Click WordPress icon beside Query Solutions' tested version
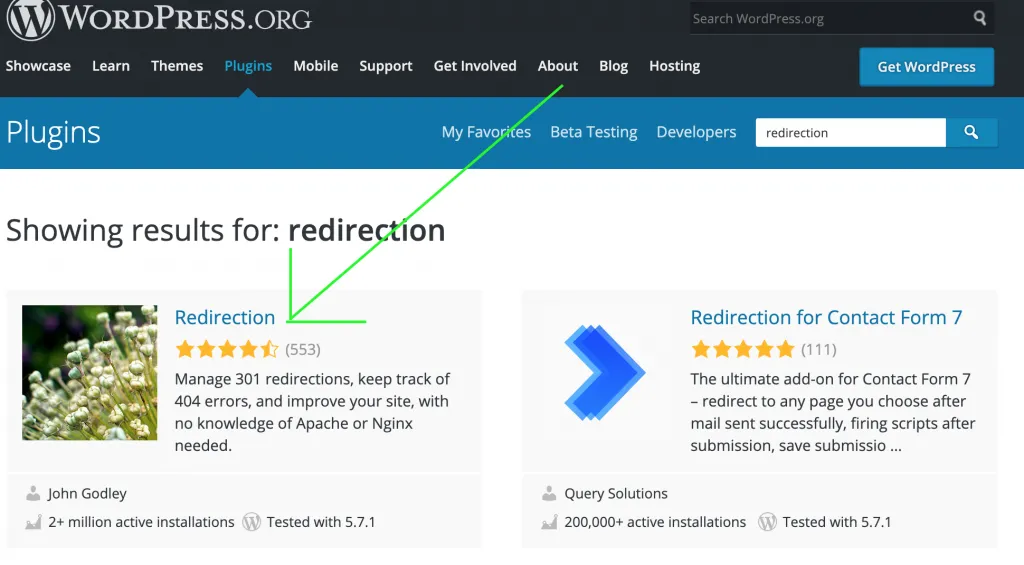 click(767, 522)
